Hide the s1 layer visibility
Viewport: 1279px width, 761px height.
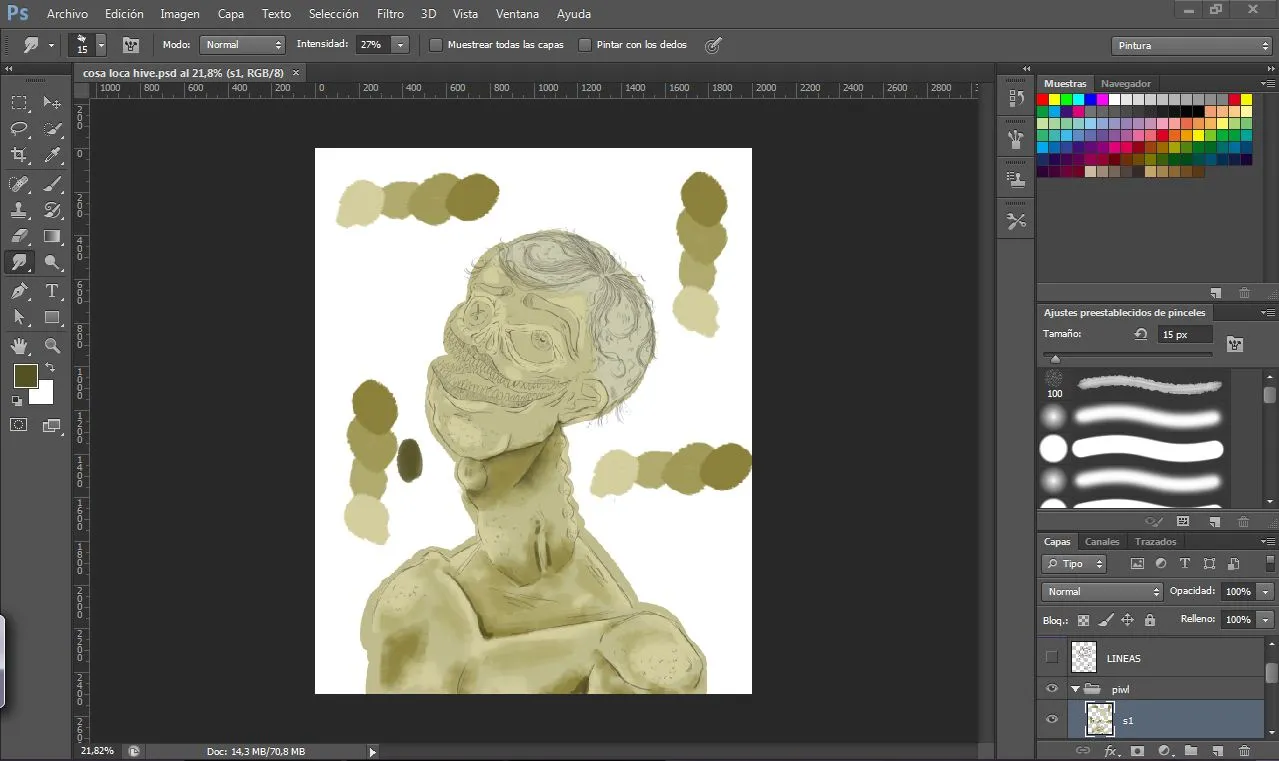click(1051, 720)
